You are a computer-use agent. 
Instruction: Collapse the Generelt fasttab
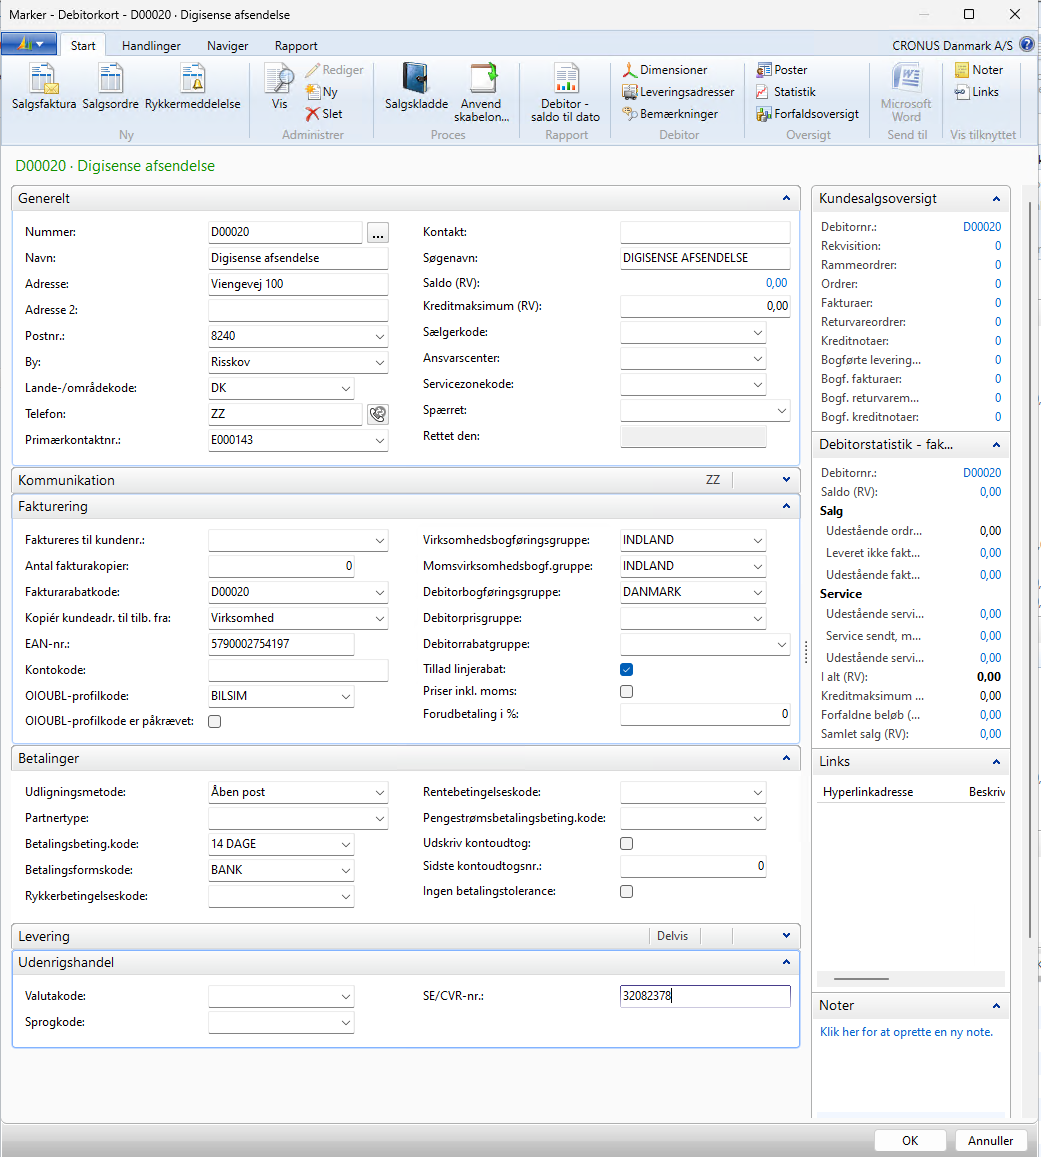[x=786, y=198]
